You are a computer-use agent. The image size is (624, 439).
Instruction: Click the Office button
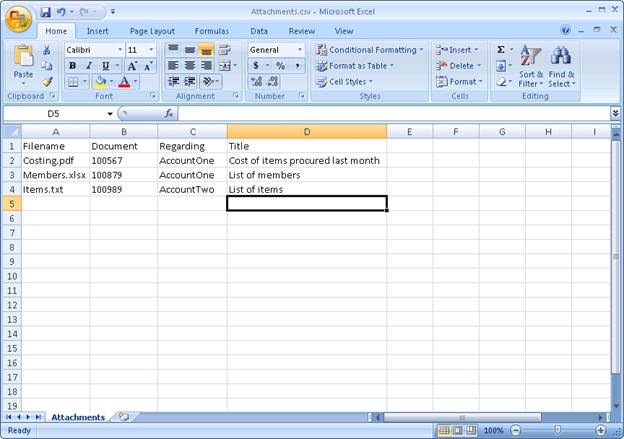pyautogui.click(x=19, y=19)
